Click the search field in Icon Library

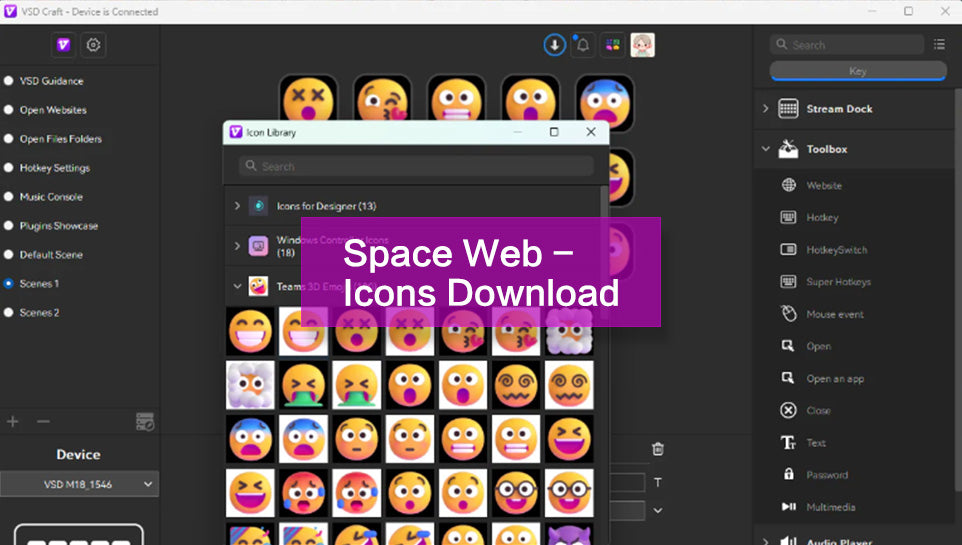(416, 166)
